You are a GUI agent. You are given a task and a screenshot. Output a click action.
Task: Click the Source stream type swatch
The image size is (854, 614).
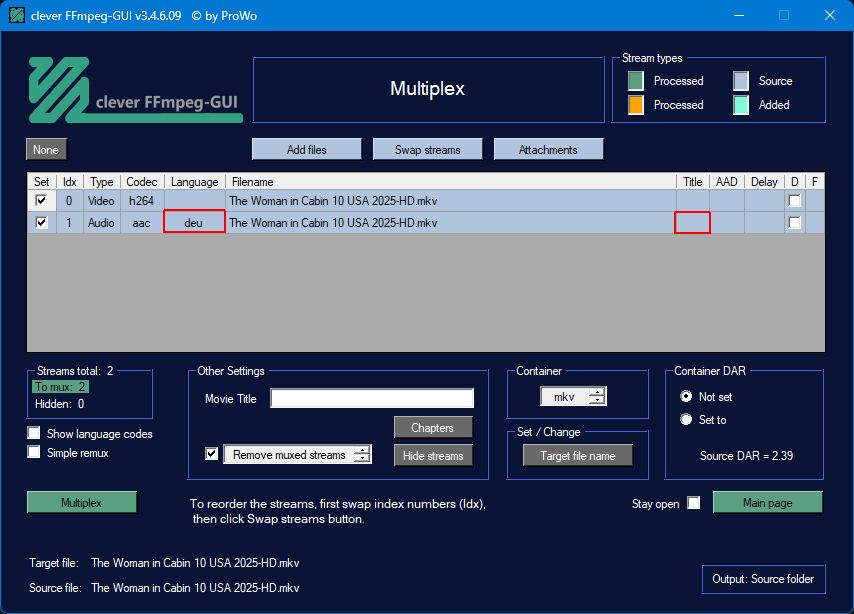pyautogui.click(x=741, y=81)
